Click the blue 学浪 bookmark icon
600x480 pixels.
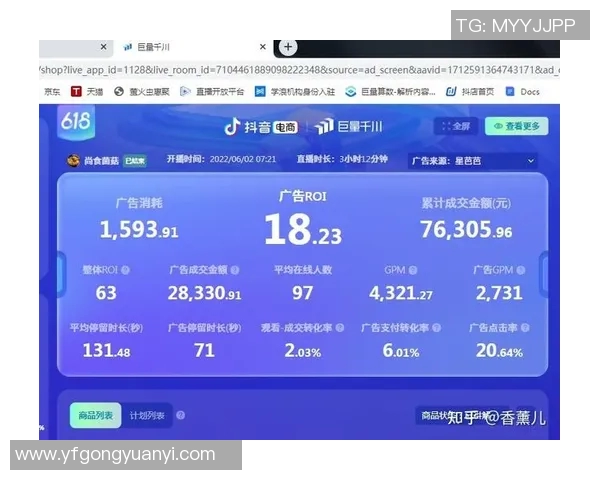coord(260,91)
